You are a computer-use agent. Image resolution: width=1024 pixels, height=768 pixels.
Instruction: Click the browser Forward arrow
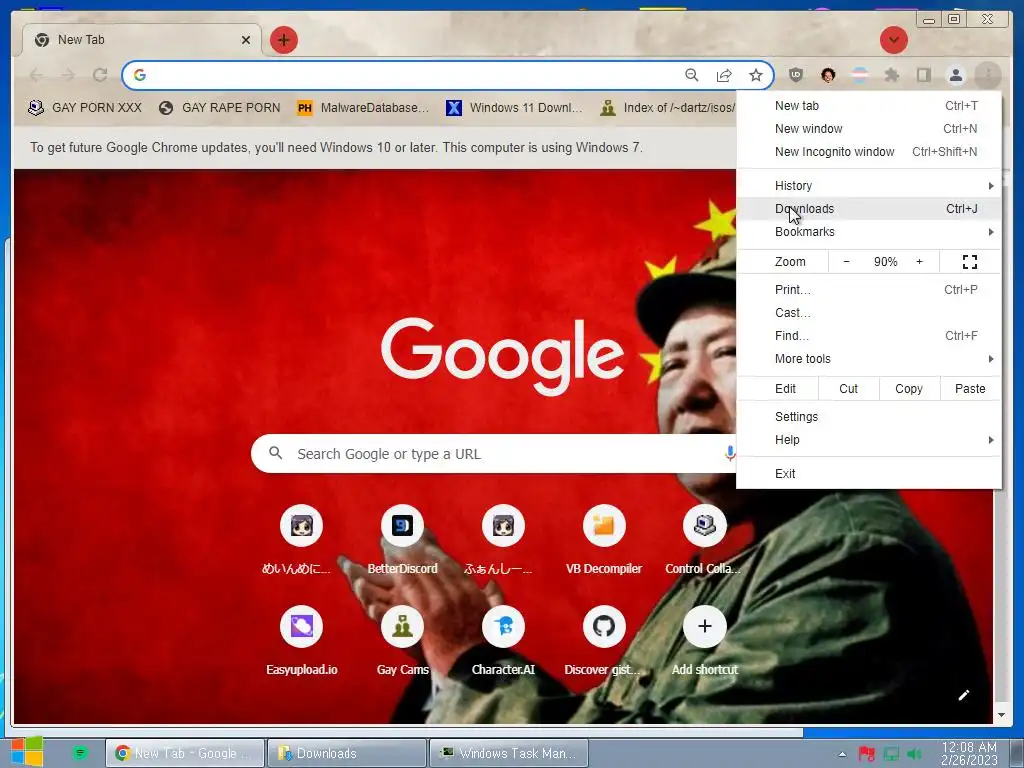(x=68, y=75)
